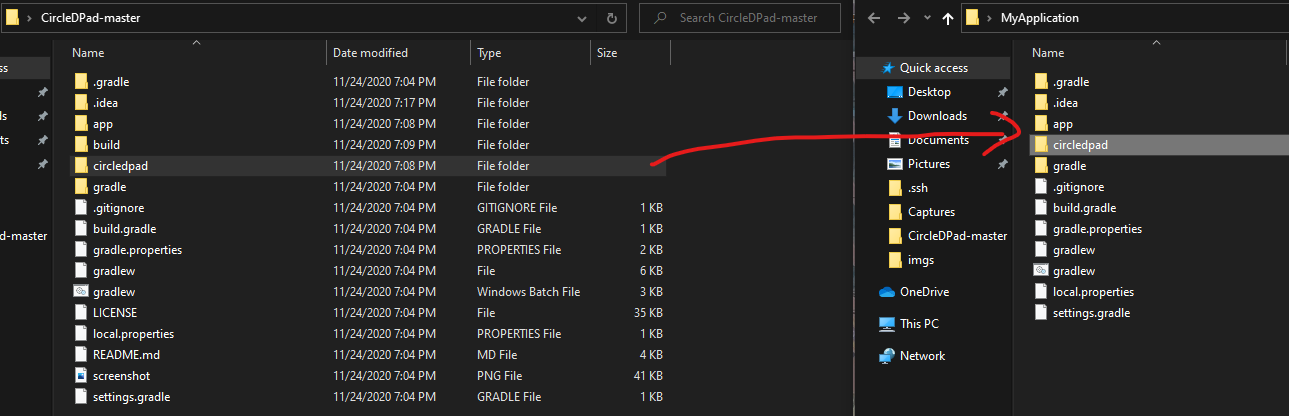Click the Search CircleDPad-master field
The image size is (1289, 416).
(744, 18)
